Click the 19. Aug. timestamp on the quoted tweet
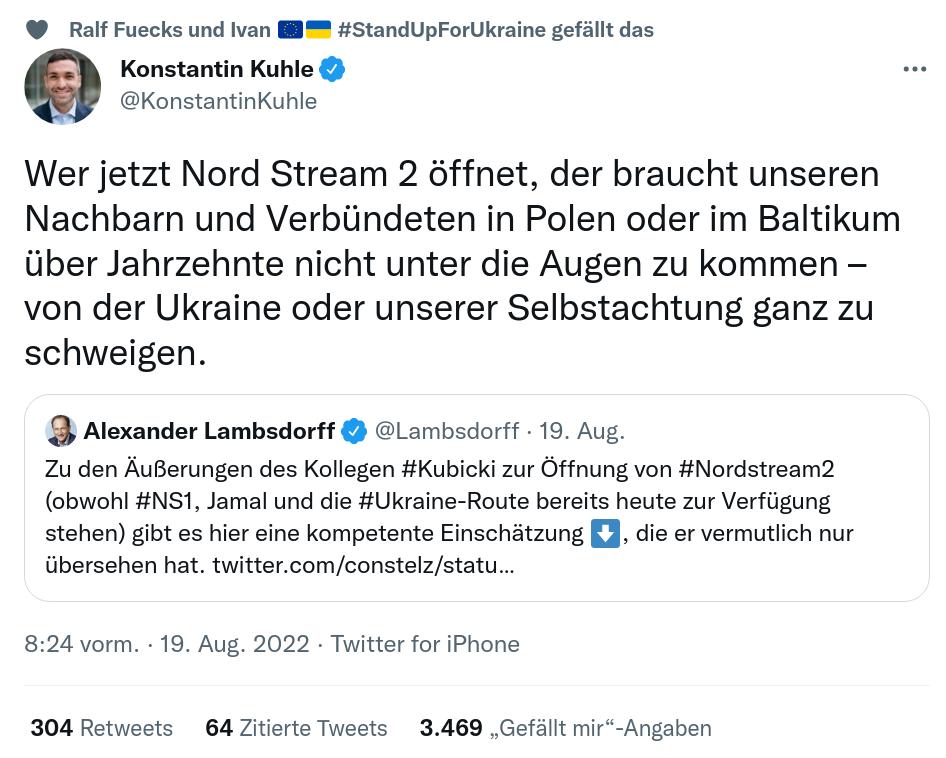Screen dimensions: 946x758 click(x=581, y=431)
